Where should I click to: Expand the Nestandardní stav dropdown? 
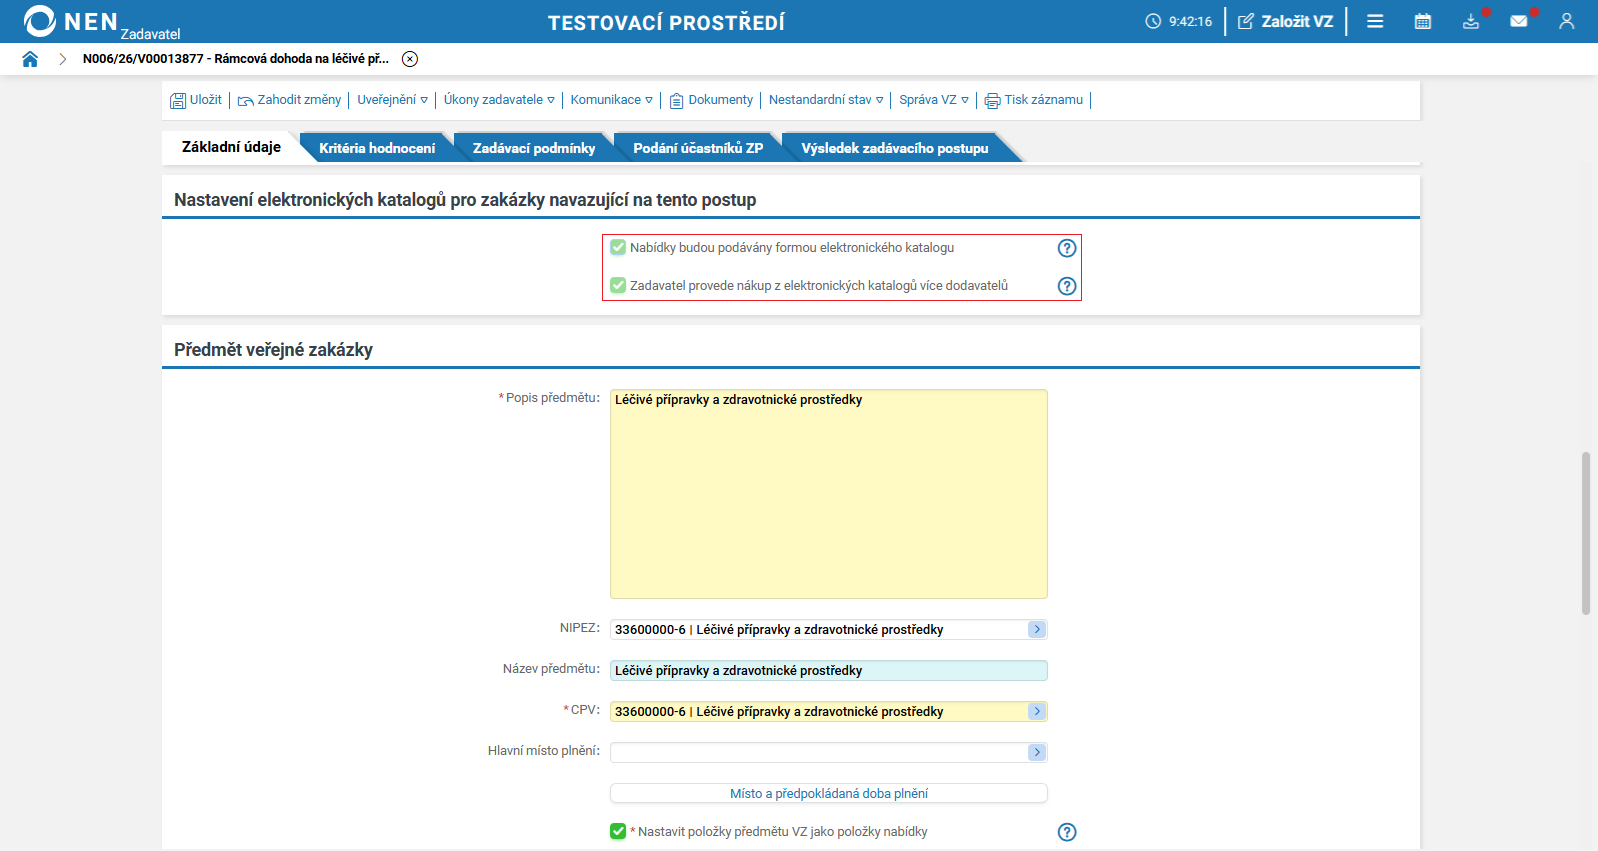(826, 100)
